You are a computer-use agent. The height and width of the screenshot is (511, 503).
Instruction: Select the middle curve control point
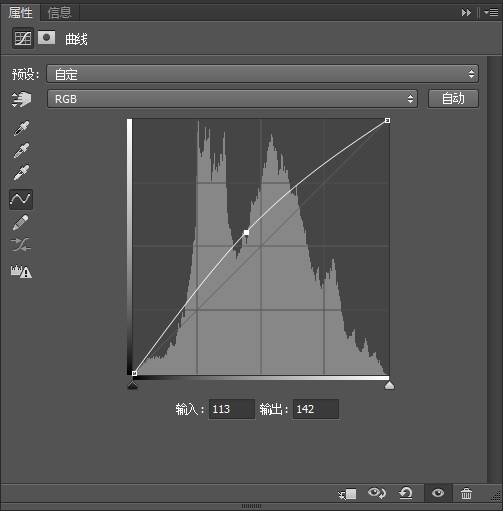(246, 232)
